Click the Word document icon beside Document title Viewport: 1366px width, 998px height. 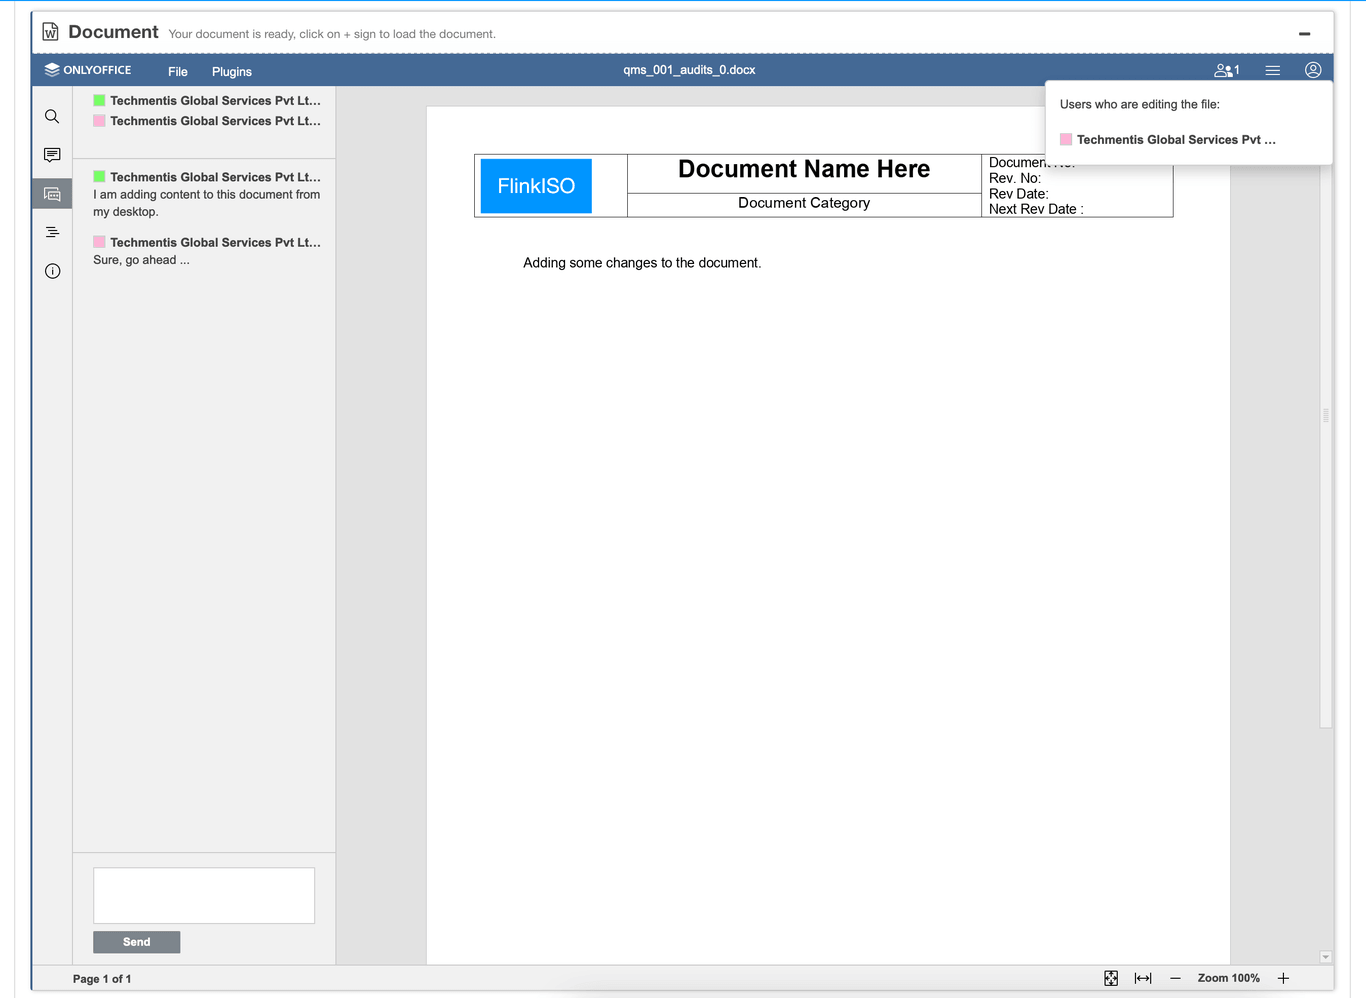point(50,32)
